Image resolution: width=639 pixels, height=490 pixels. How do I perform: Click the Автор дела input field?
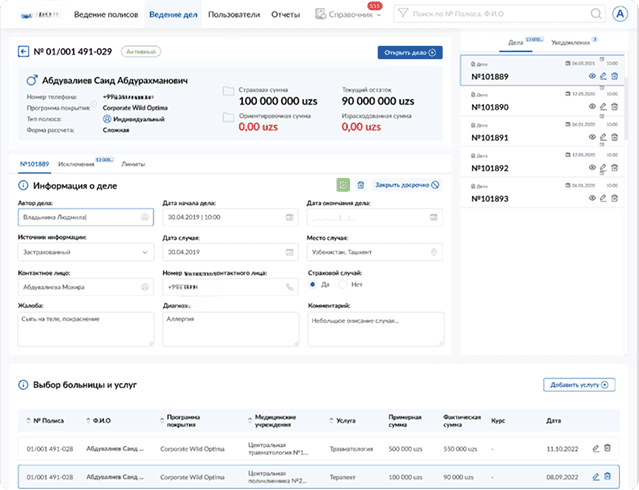[x=86, y=217]
